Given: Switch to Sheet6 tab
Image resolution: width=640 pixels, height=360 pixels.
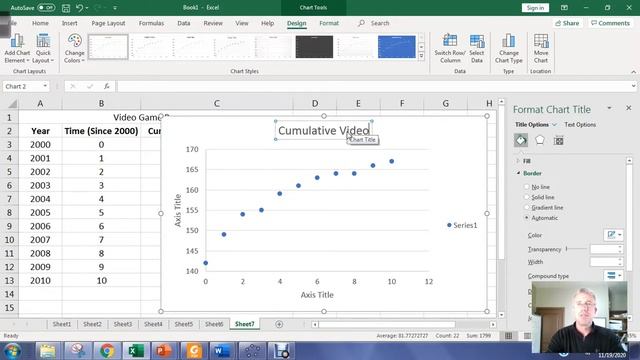Looking at the screenshot, I should pos(214,324).
